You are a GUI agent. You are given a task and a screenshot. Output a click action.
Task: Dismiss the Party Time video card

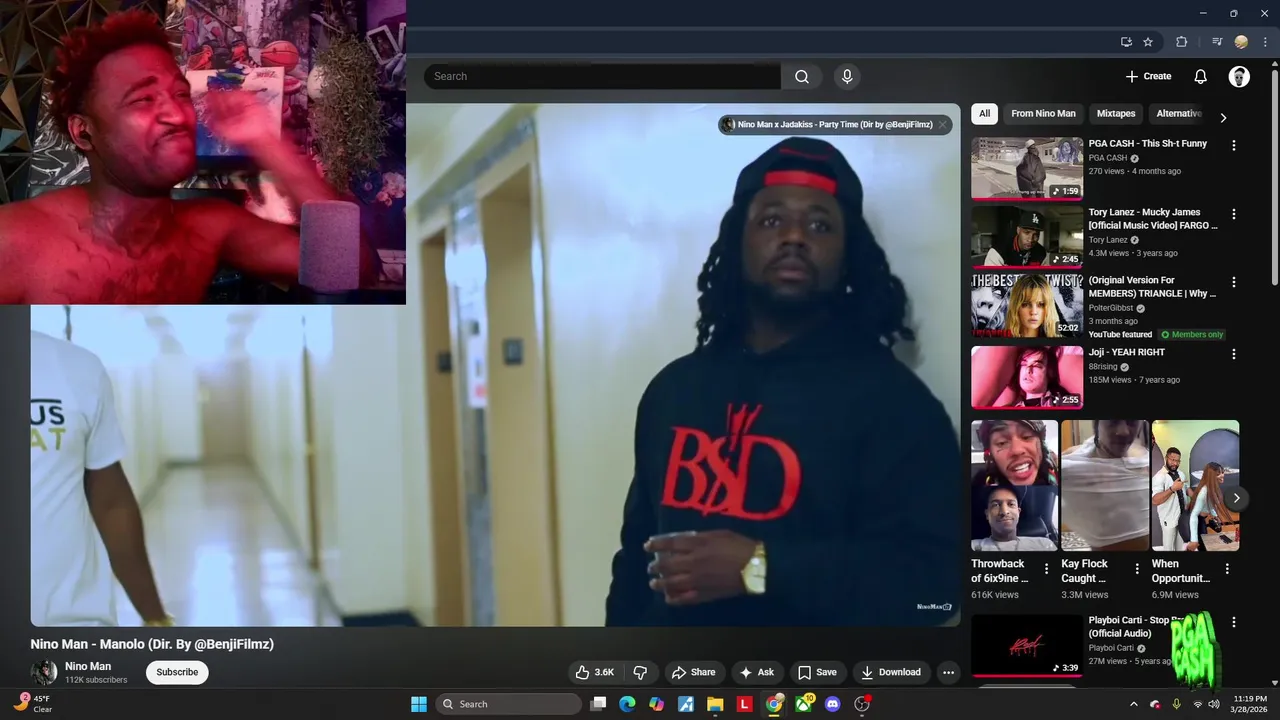click(x=942, y=125)
